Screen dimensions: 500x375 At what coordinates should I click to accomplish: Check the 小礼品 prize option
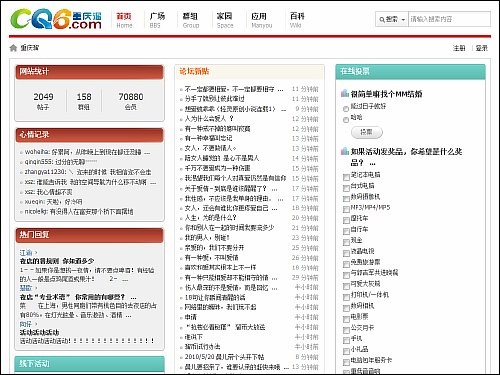click(346, 351)
